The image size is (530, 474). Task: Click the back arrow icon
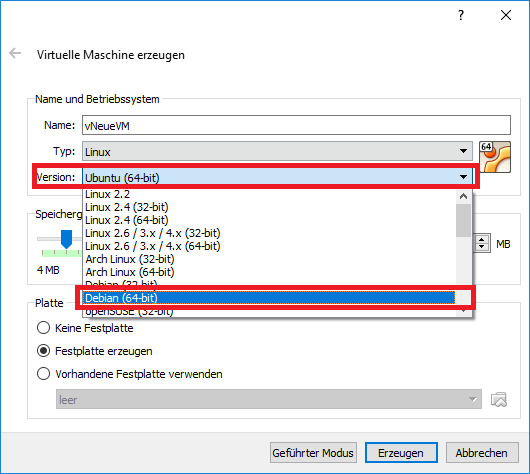point(15,53)
